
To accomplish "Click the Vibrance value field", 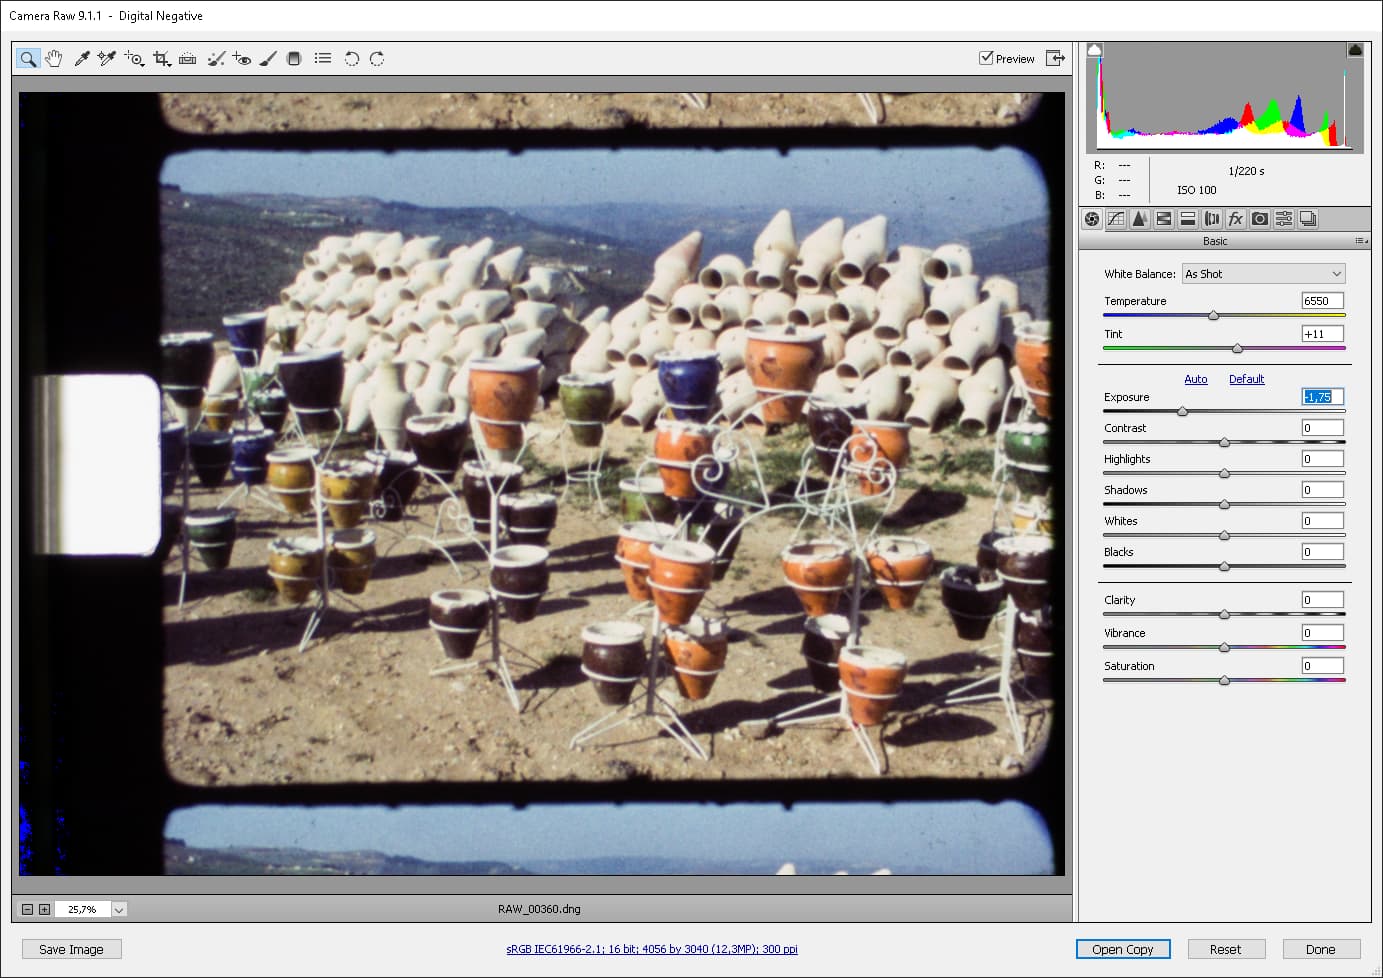I will (x=1322, y=633).
